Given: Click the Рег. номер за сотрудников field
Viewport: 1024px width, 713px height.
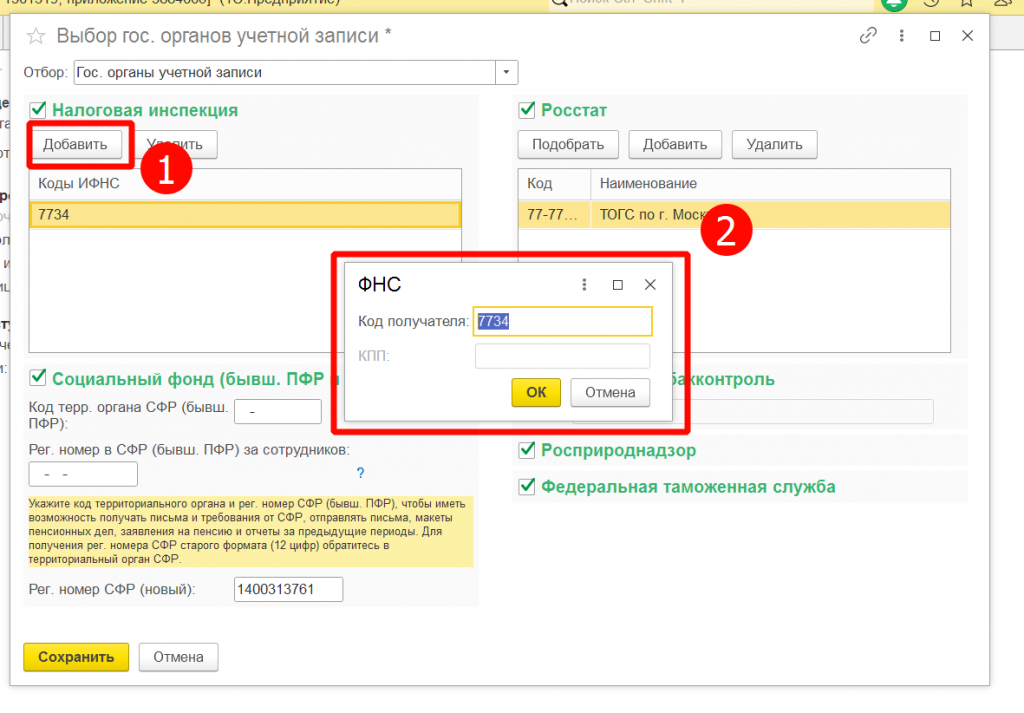Looking at the screenshot, I should pyautogui.click(x=83, y=474).
